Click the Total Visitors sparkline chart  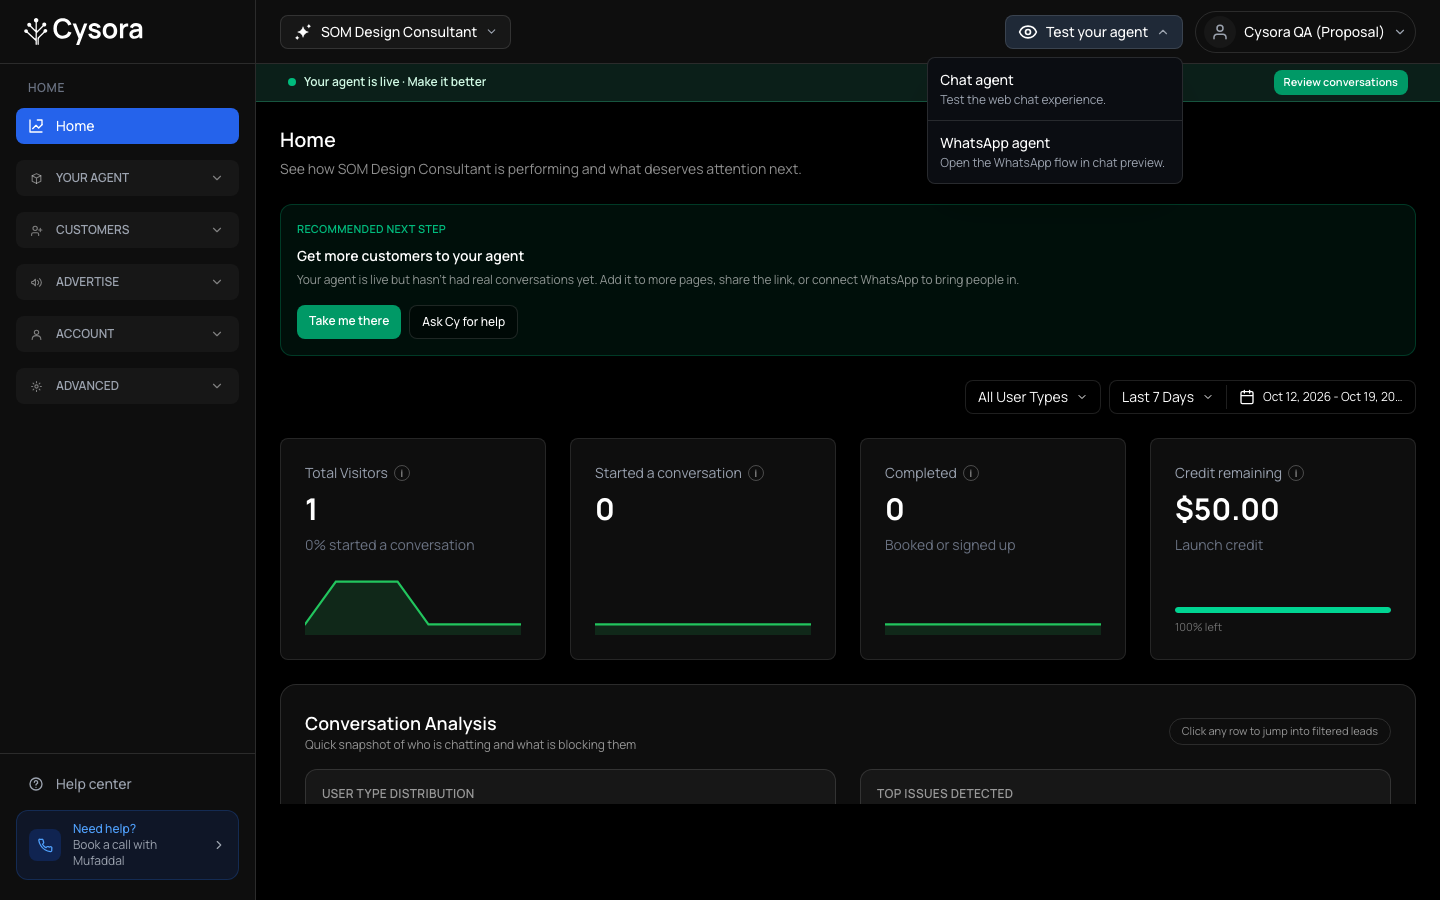coord(413,607)
